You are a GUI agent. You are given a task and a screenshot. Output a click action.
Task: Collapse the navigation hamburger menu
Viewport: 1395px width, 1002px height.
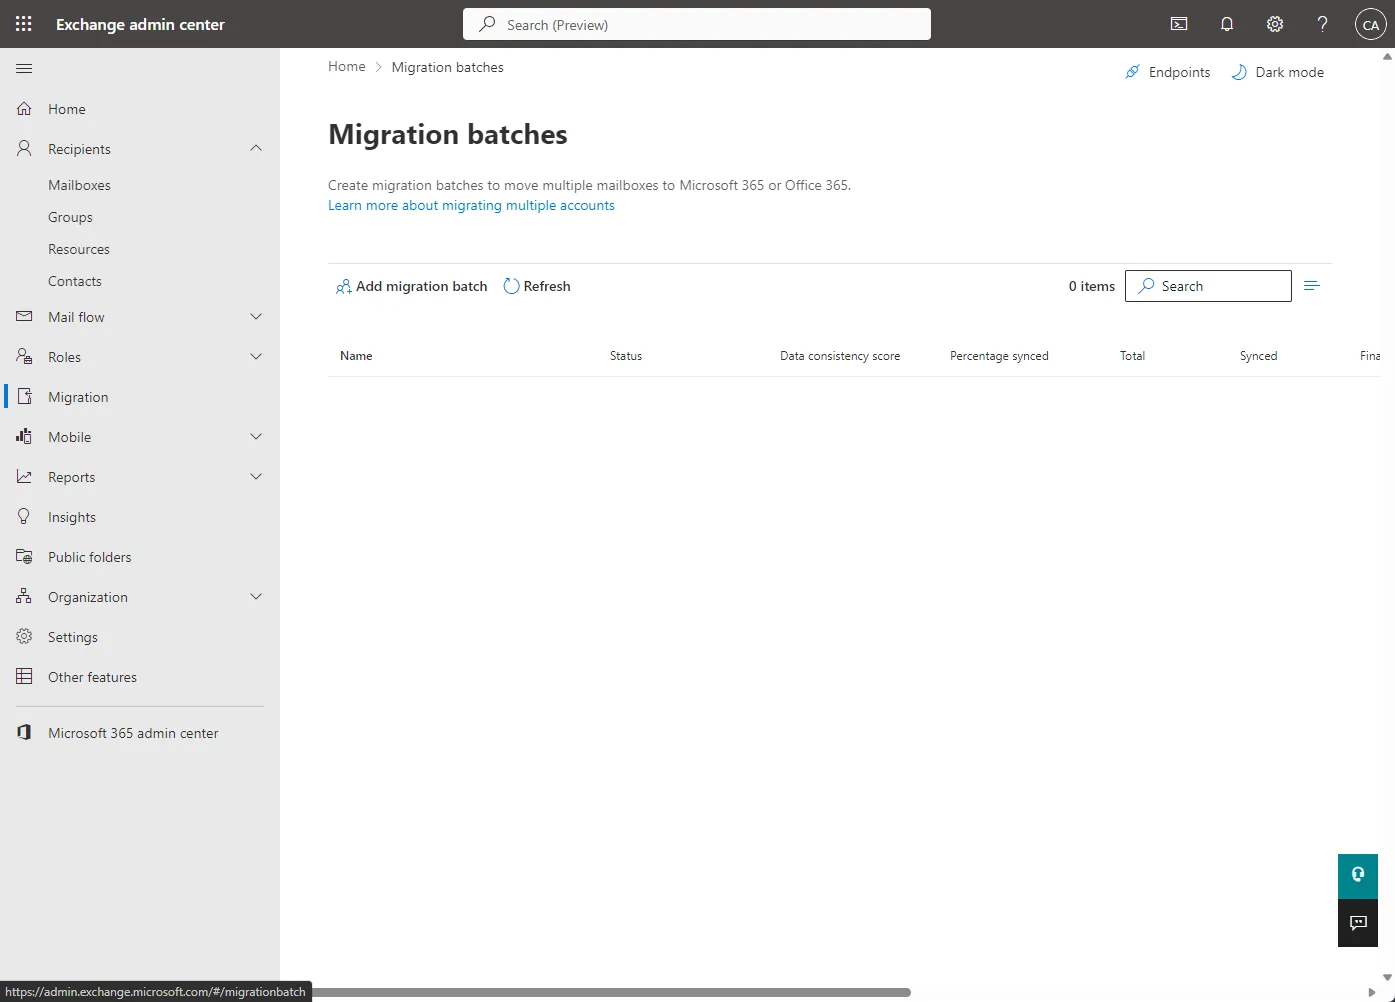pos(24,68)
